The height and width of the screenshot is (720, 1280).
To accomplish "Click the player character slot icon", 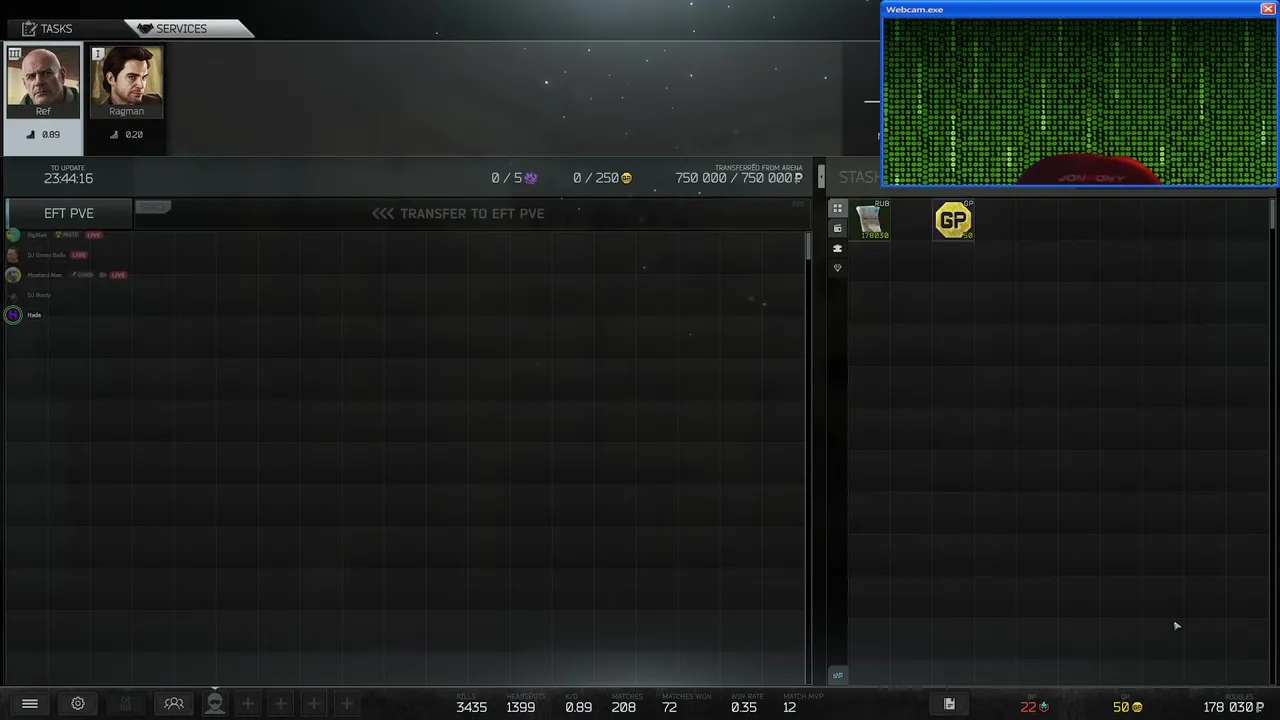I will point(215,704).
